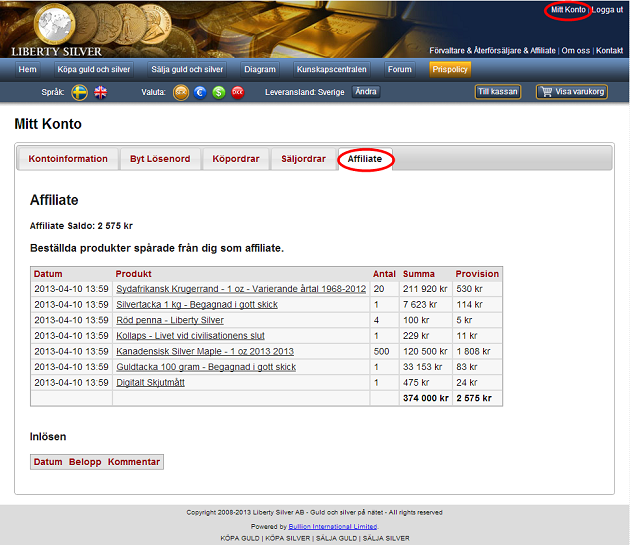Open Köpa guld och silver menu

94,69
